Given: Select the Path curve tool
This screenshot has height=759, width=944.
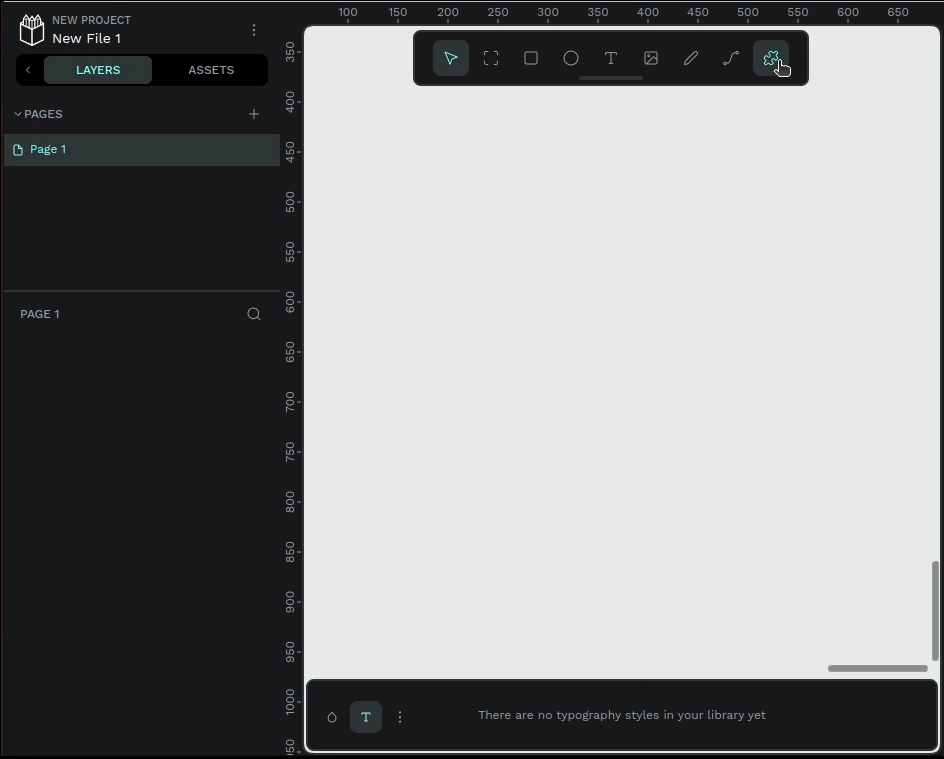Looking at the screenshot, I should (731, 58).
